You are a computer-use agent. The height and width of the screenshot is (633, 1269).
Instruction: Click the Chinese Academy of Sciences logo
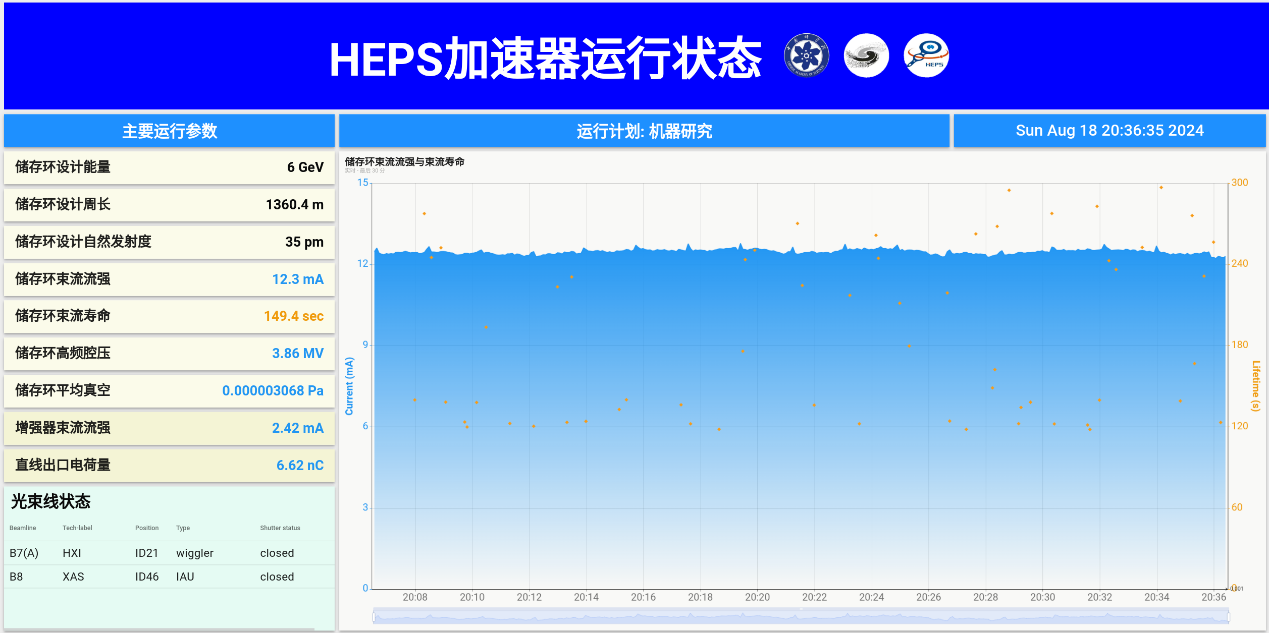coord(806,56)
